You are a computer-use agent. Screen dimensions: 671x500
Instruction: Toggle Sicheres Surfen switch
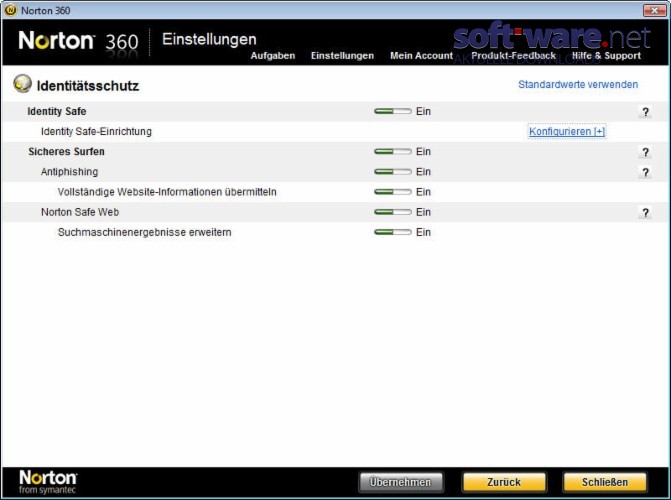(392, 152)
